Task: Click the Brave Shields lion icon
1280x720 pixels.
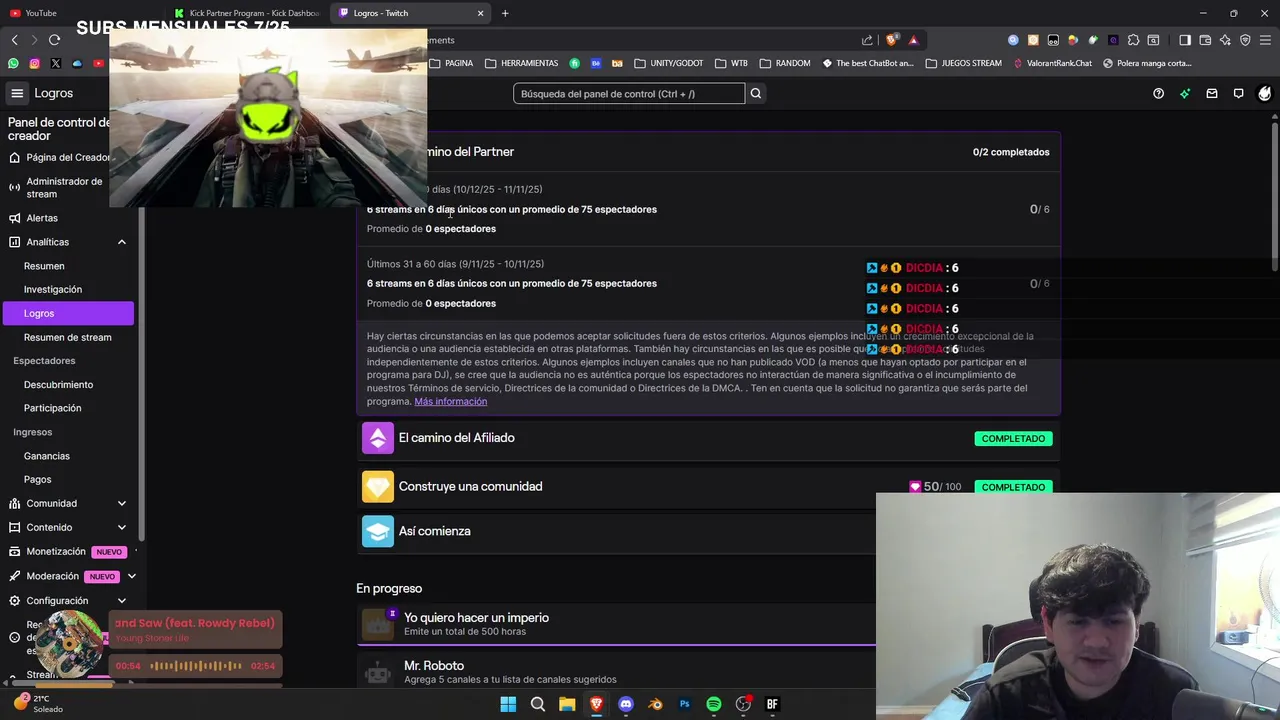Action: 892,40
